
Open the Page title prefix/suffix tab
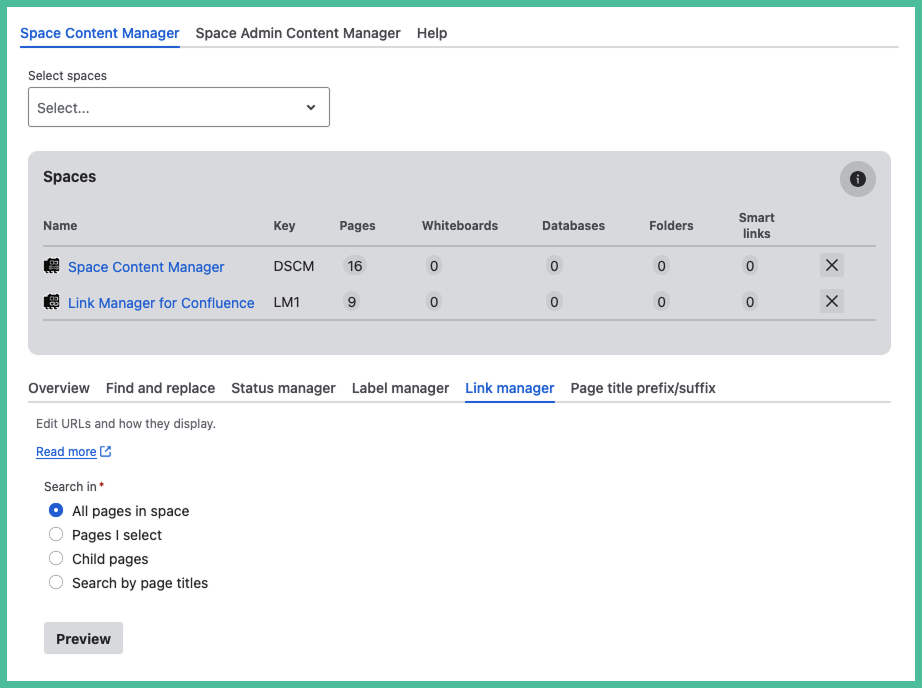(643, 388)
